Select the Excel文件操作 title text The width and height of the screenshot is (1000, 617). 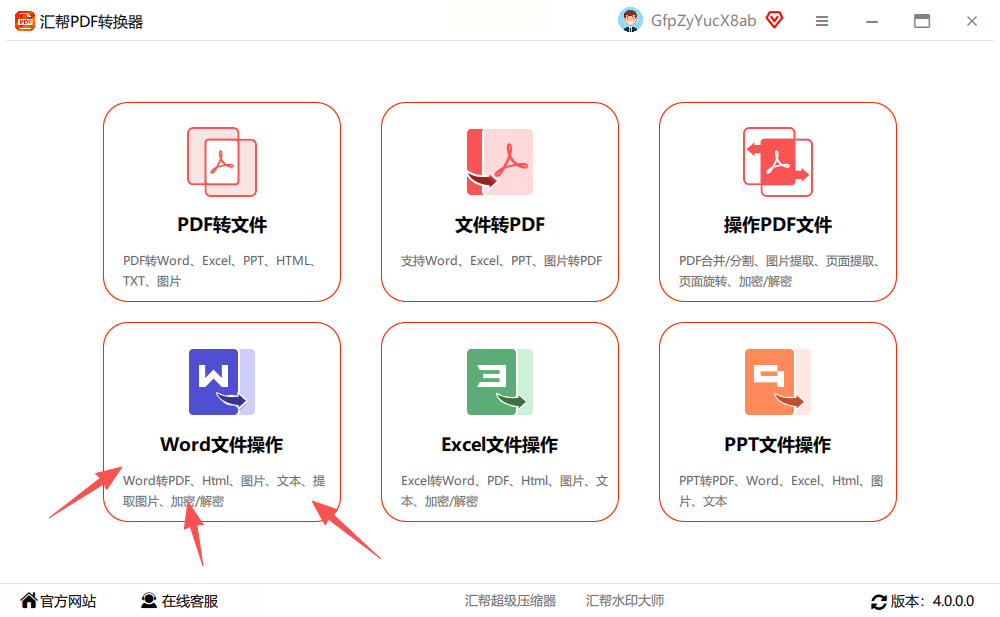coord(499,445)
